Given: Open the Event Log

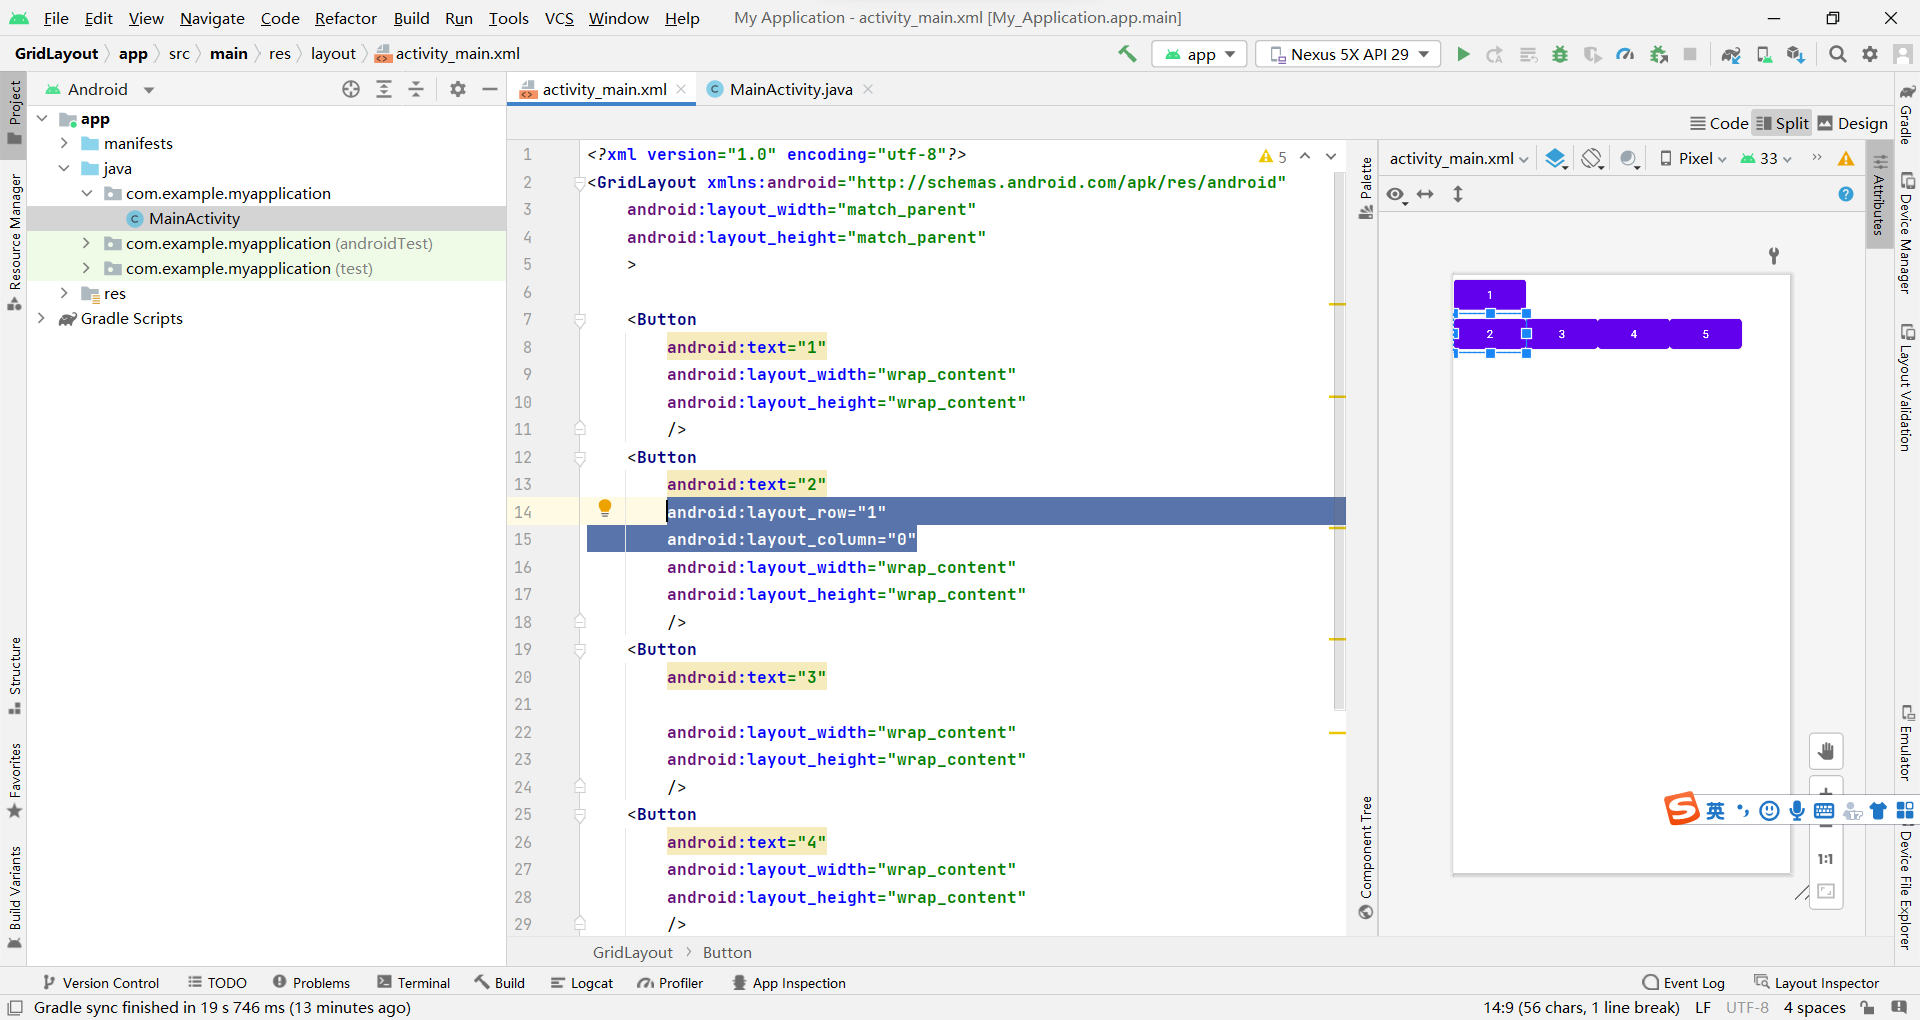Looking at the screenshot, I should (x=1693, y=982).
